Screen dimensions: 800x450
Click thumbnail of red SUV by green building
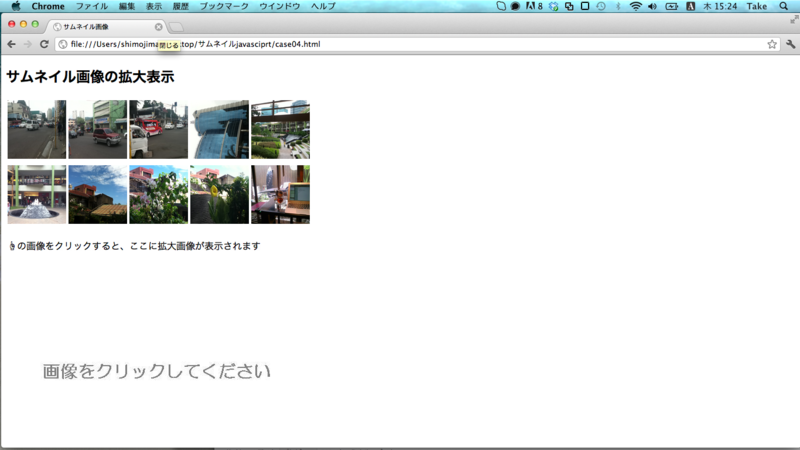tap(97, 129)
